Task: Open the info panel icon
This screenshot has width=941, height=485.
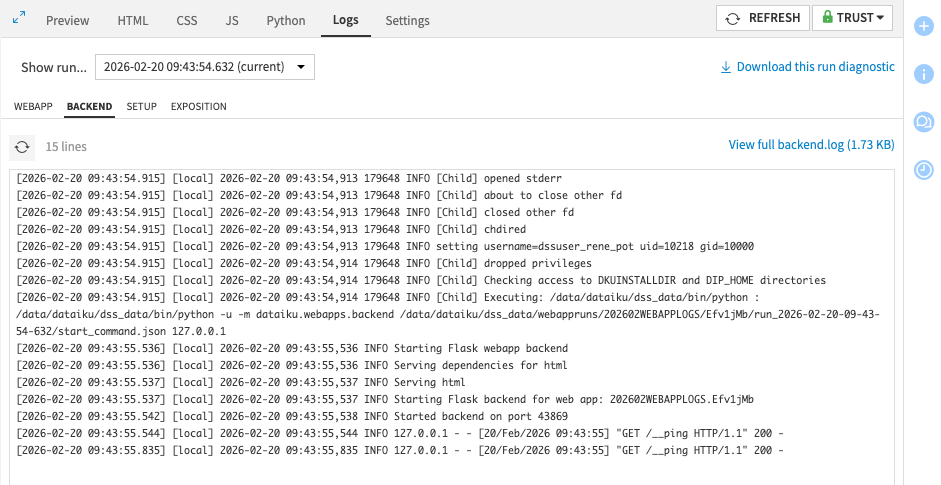Action: (924, 73)
